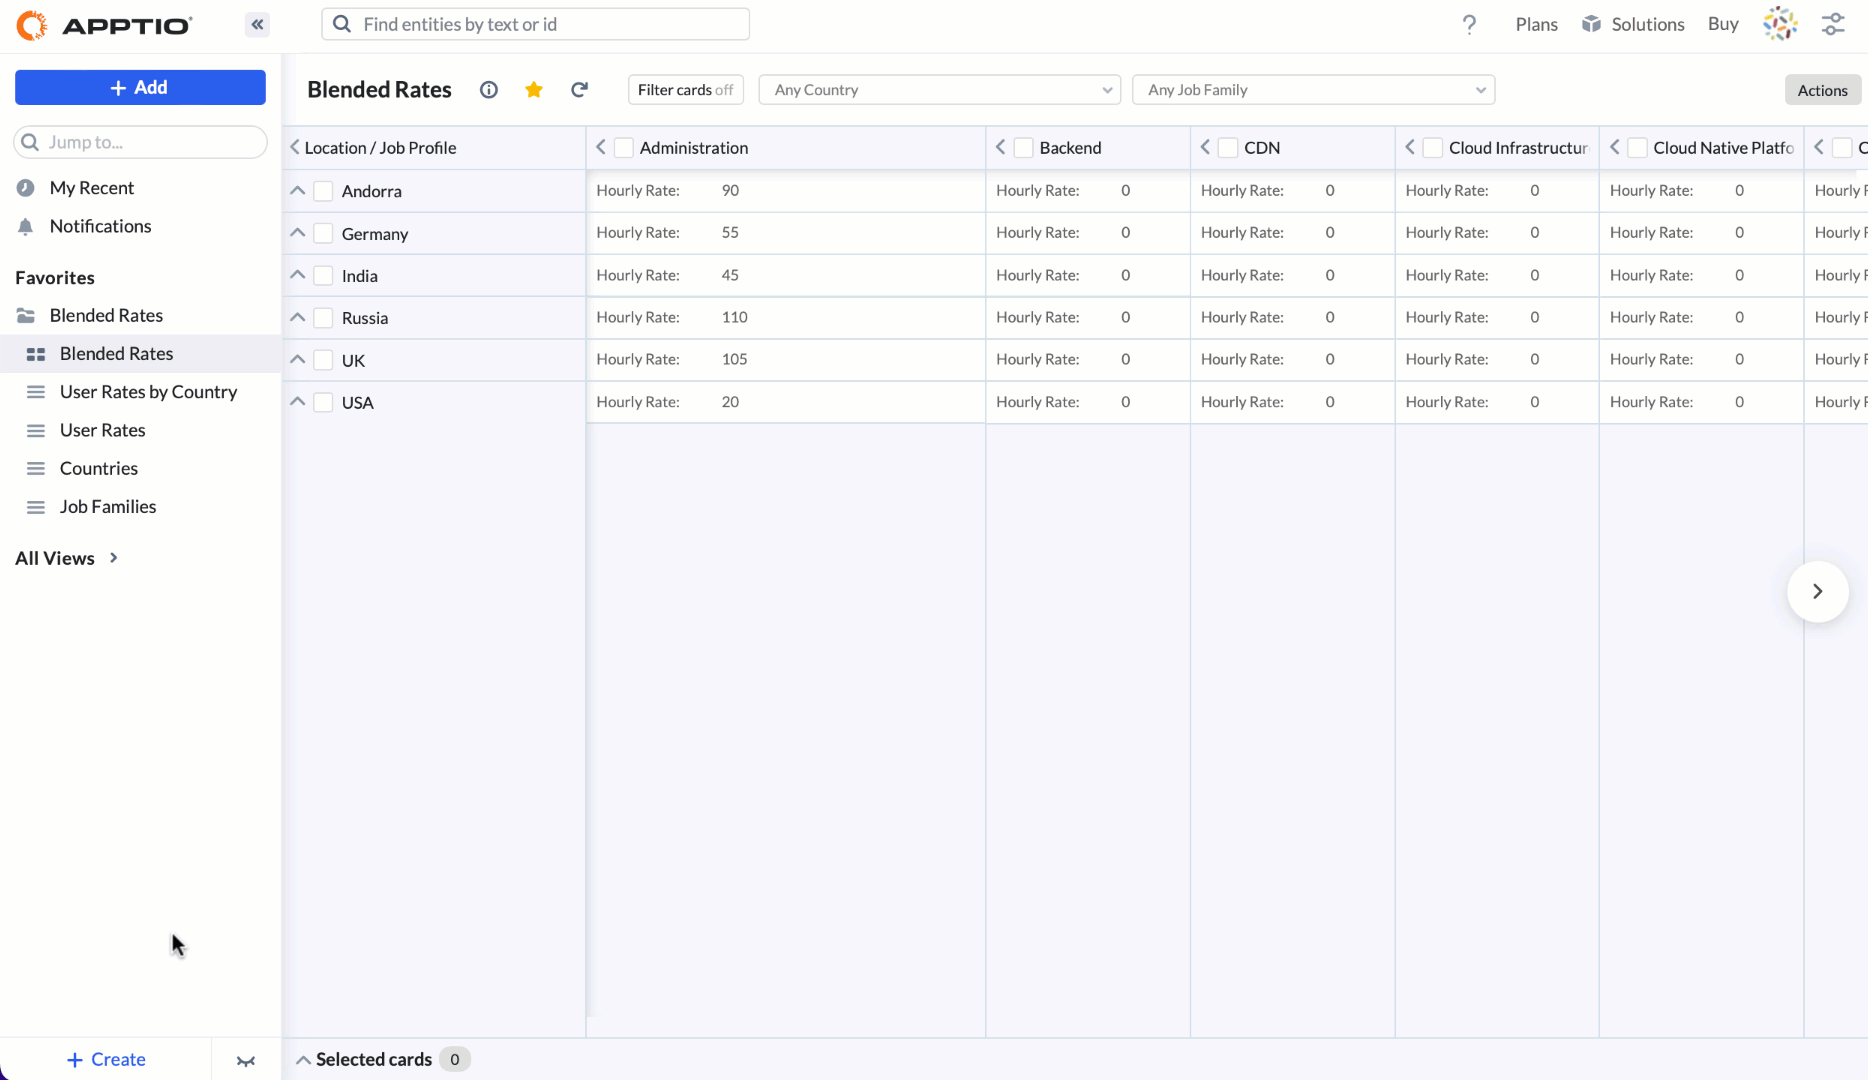
Task: Click the Actions button
Action: pos(1822,89)
